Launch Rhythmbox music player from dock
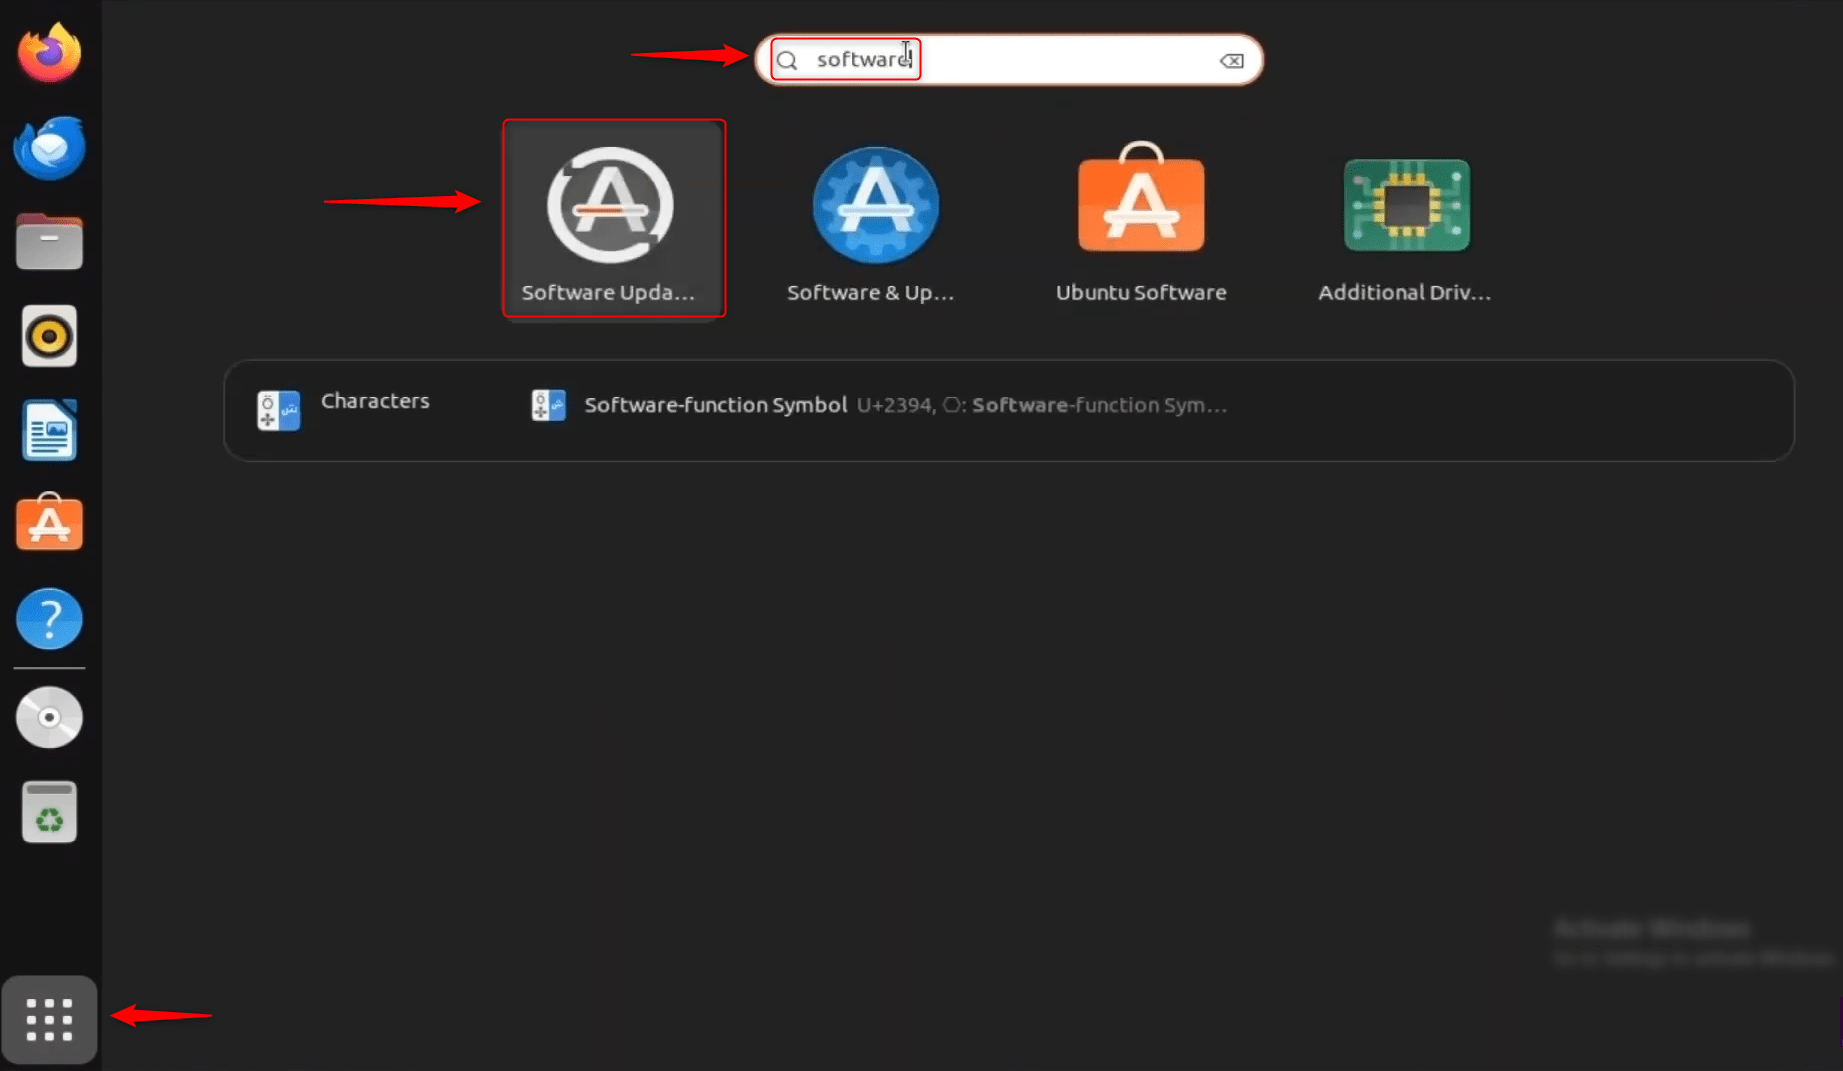This screenshot has height=1071, width=1843. [49, 336]
